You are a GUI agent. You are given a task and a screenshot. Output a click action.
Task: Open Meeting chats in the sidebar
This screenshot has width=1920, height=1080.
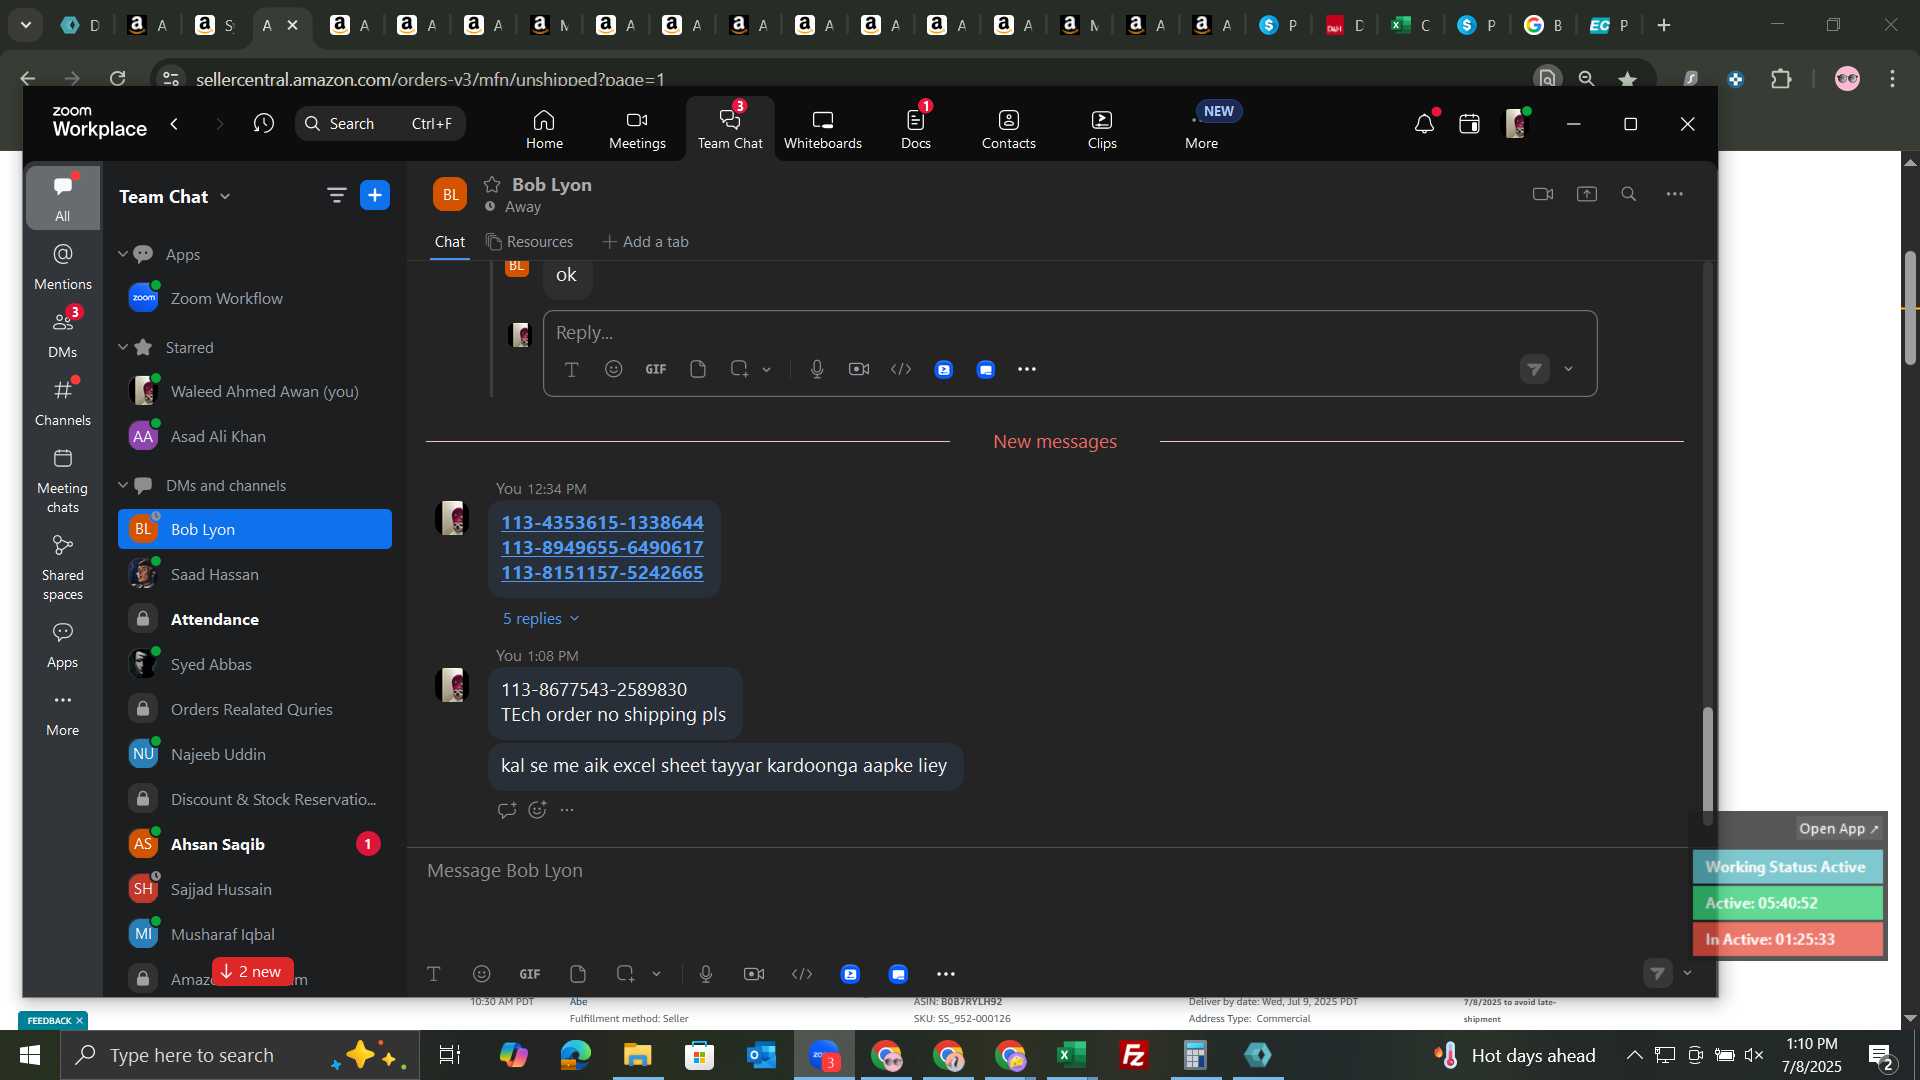[x=63, y=481]
